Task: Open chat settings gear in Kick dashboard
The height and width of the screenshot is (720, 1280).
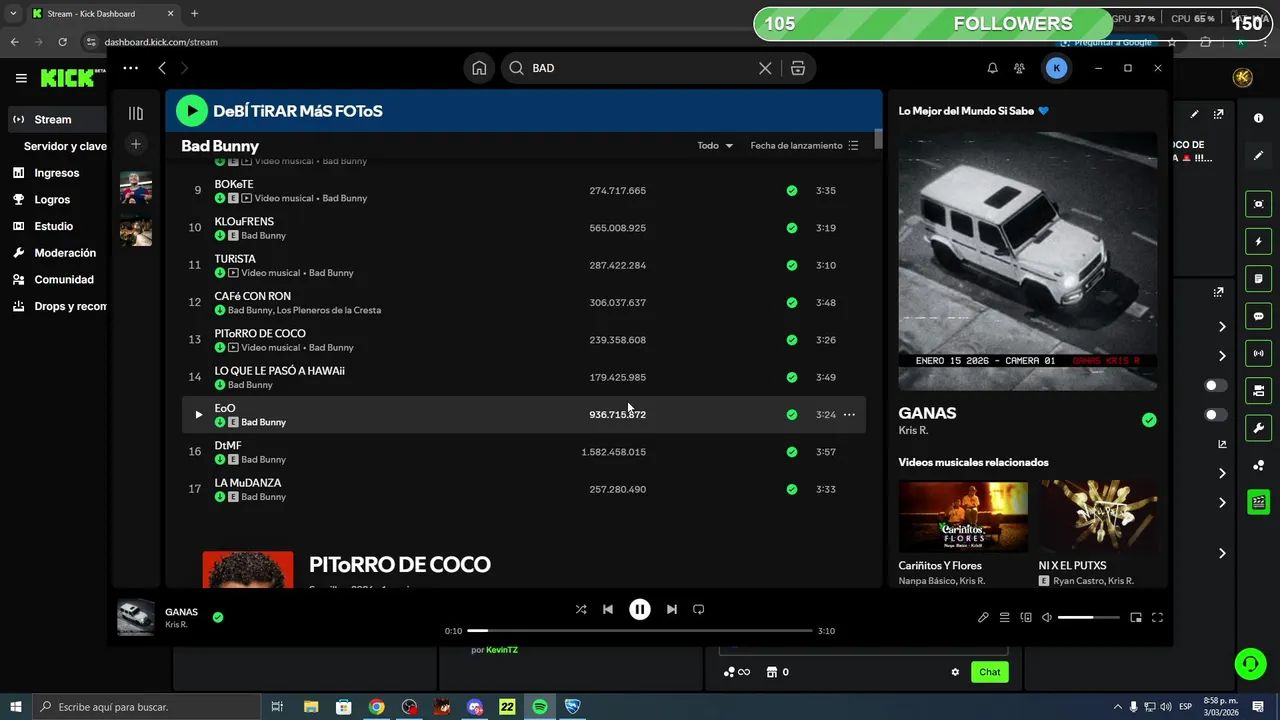Action: click(x=955, y=672)
